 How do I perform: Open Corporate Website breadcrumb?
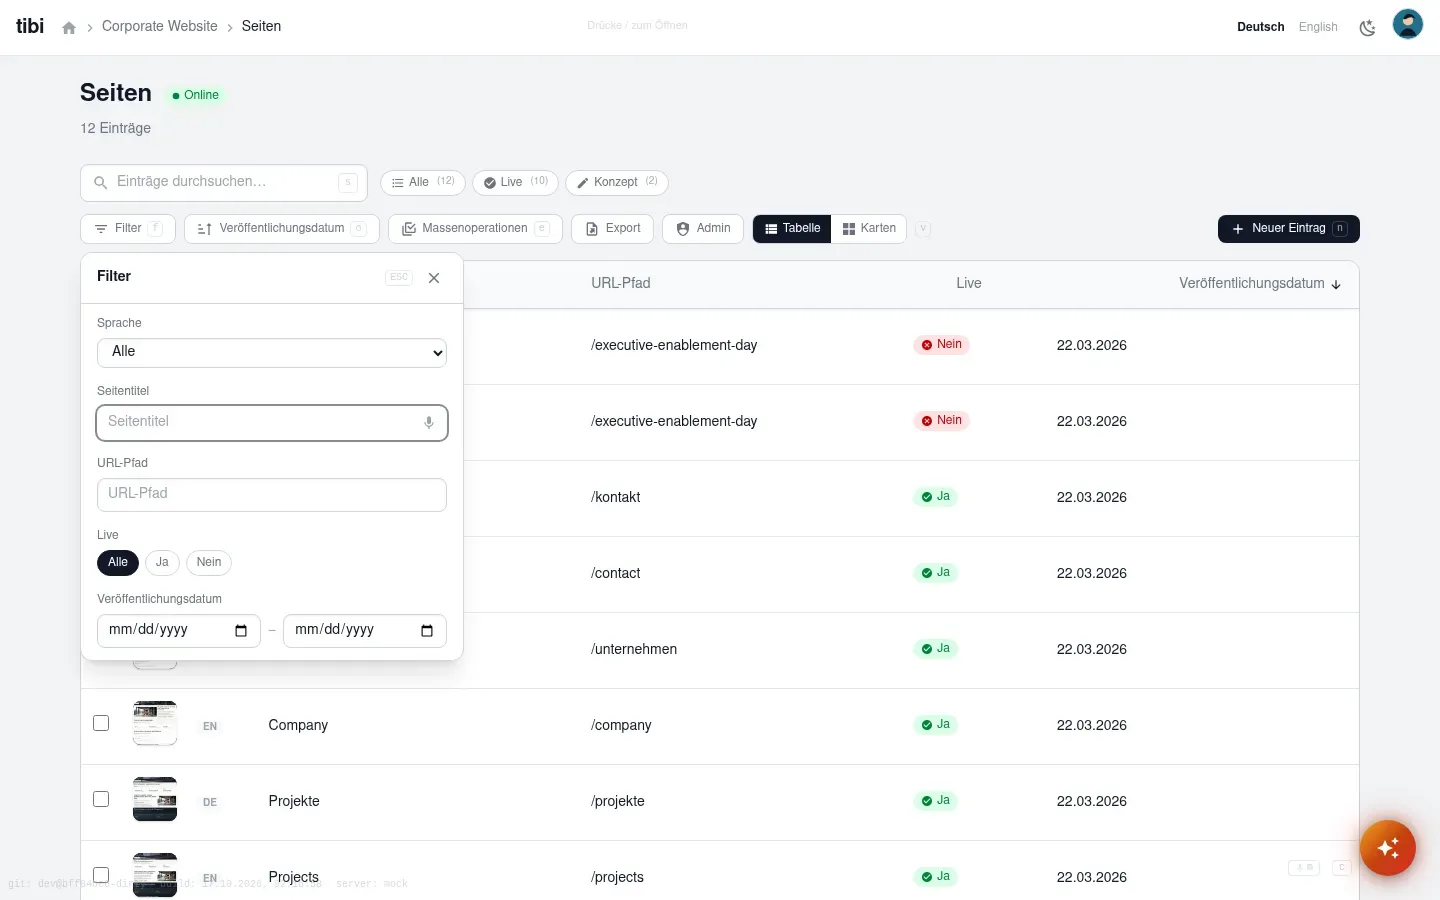click(160, 27)
